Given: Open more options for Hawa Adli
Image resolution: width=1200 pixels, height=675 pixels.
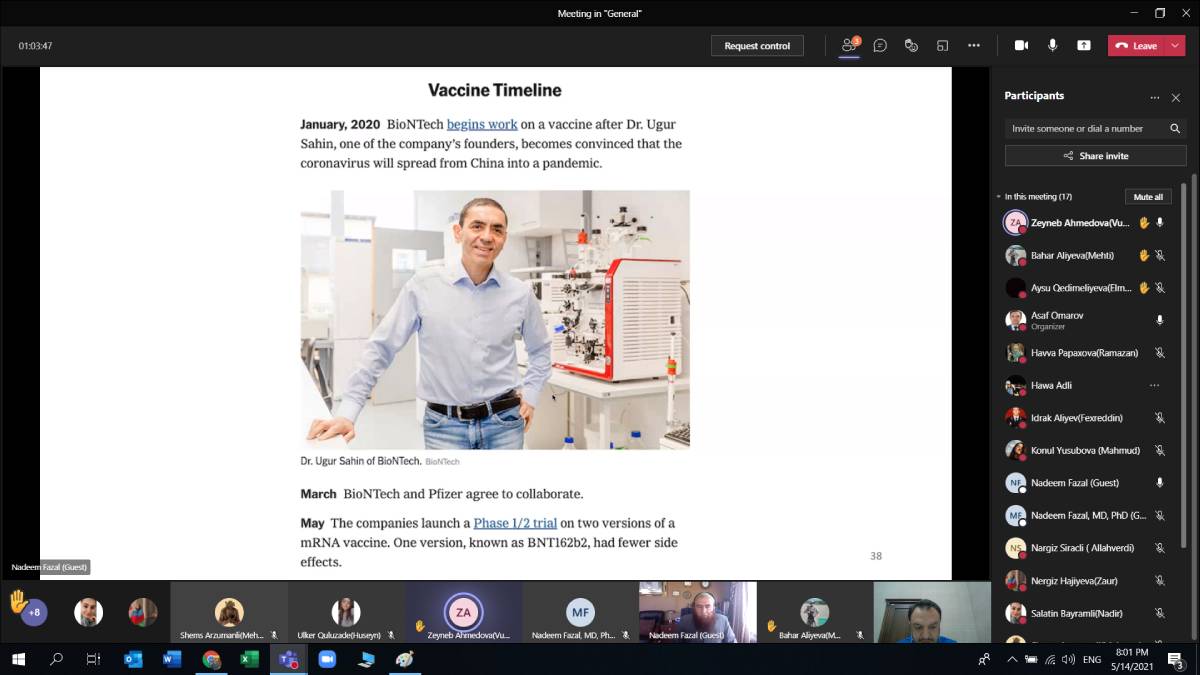Looking at the screenshot, I should pos(1155,385).
